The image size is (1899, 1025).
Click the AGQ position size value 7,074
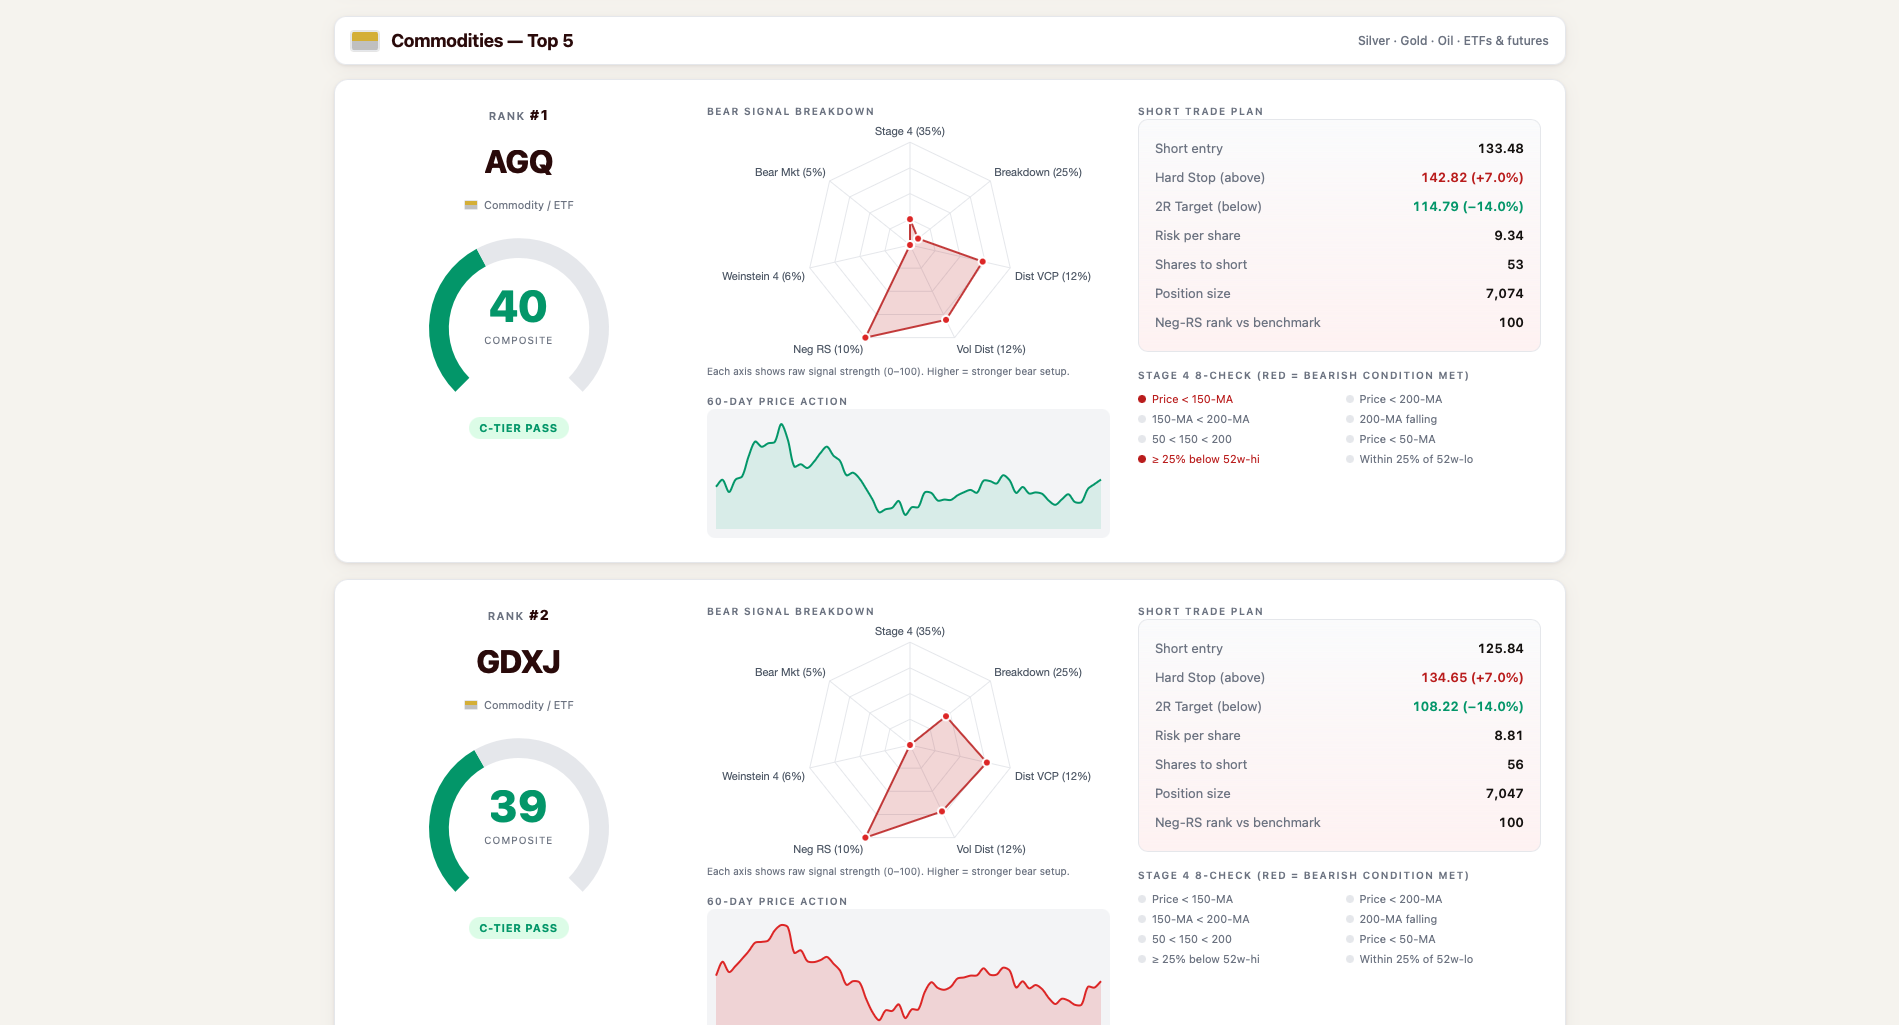1504,294
